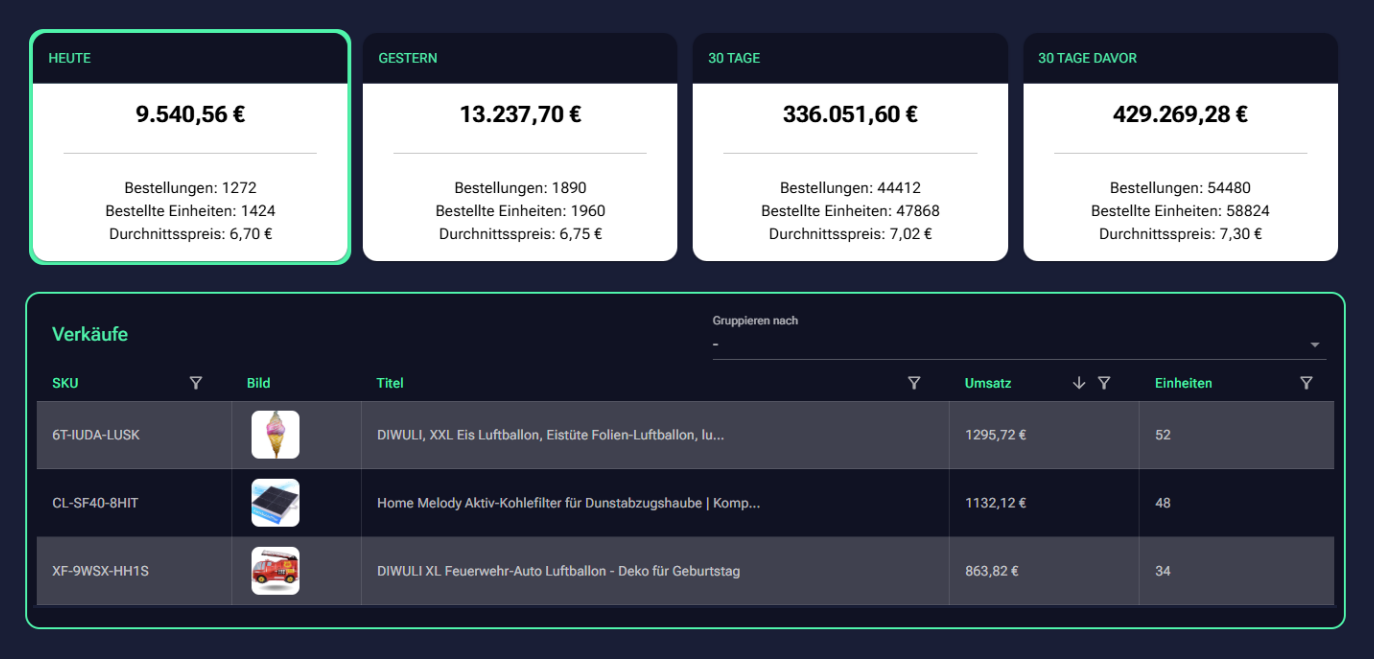Image resolution: width=1374 pixels, height=659 pixels.
Task: Select the Heute period card
Action: pyautogui.click(x=190, y=147)
